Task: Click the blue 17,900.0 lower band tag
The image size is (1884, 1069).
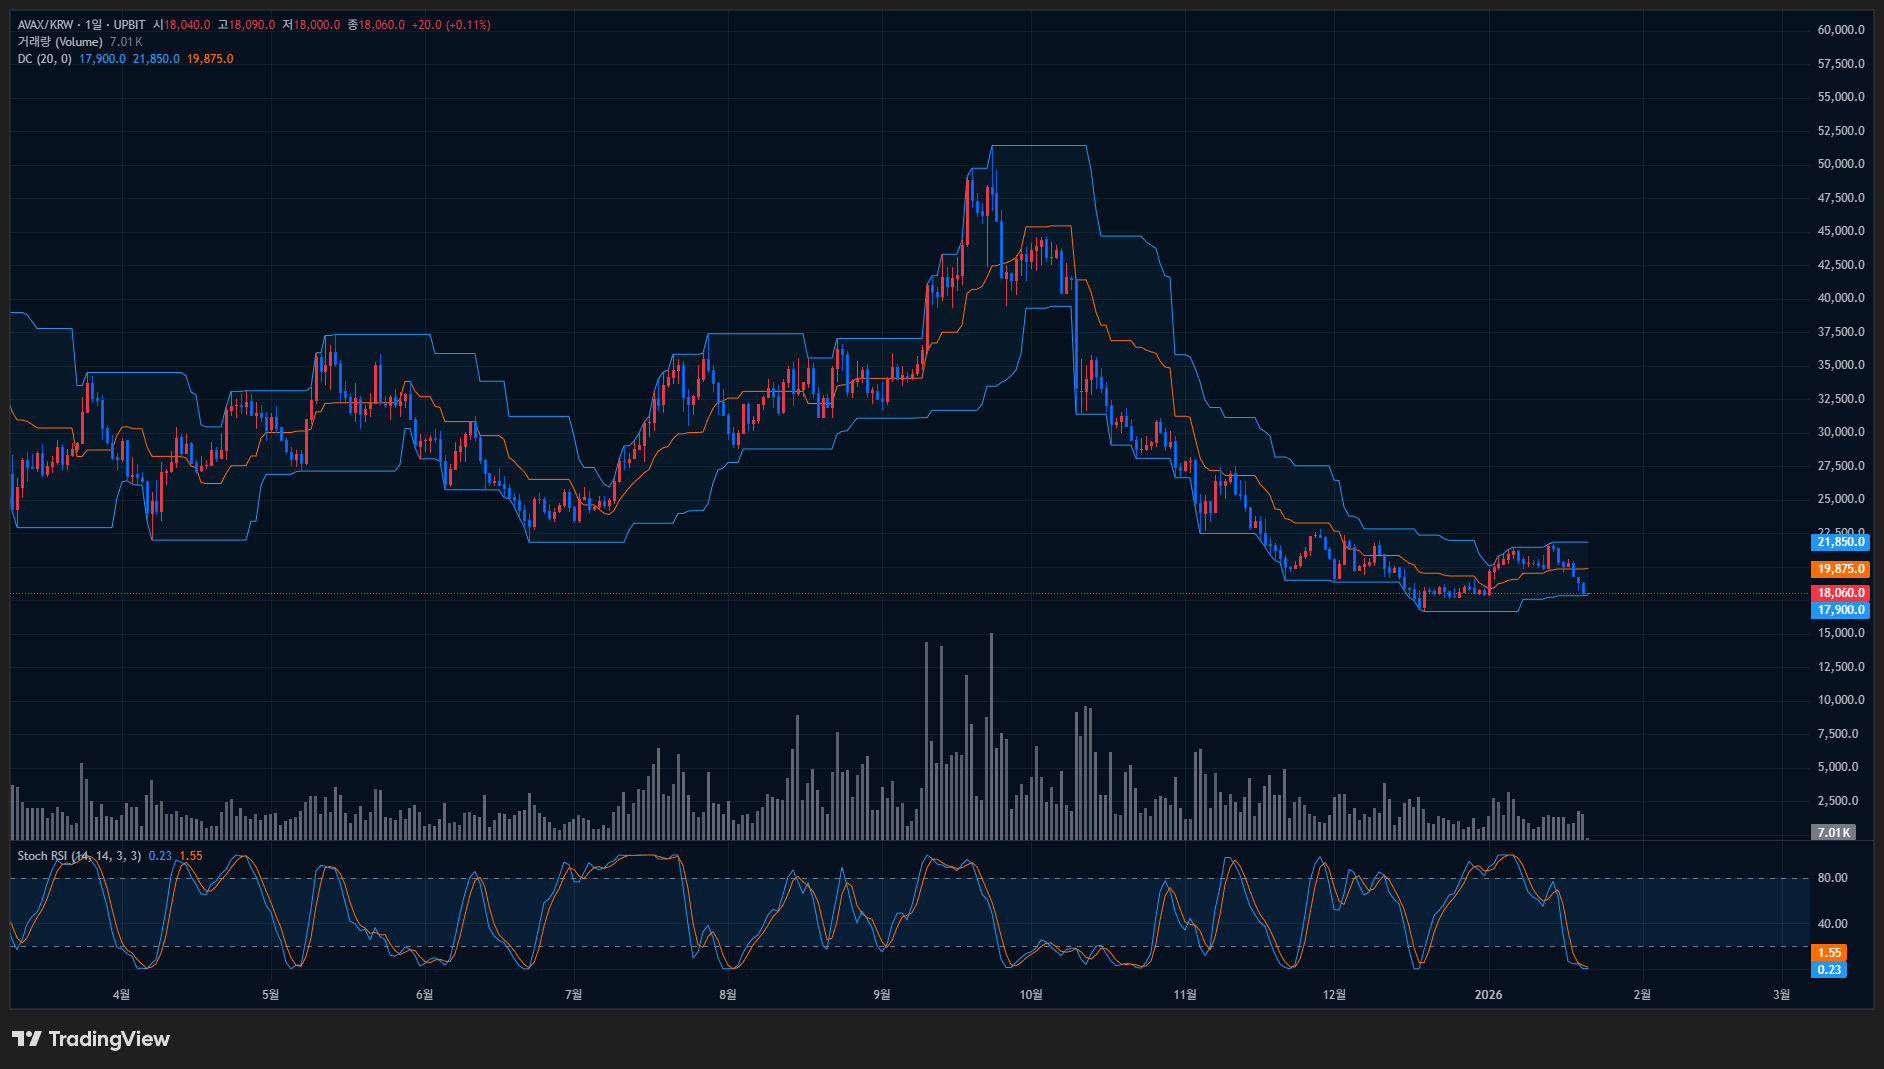Action: coord(1840,610)
